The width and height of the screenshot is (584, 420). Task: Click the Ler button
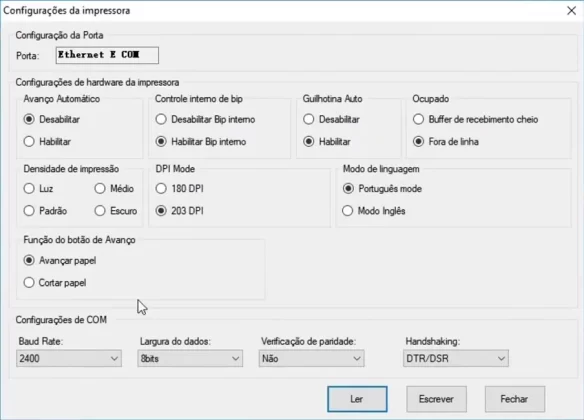point(357,399)
